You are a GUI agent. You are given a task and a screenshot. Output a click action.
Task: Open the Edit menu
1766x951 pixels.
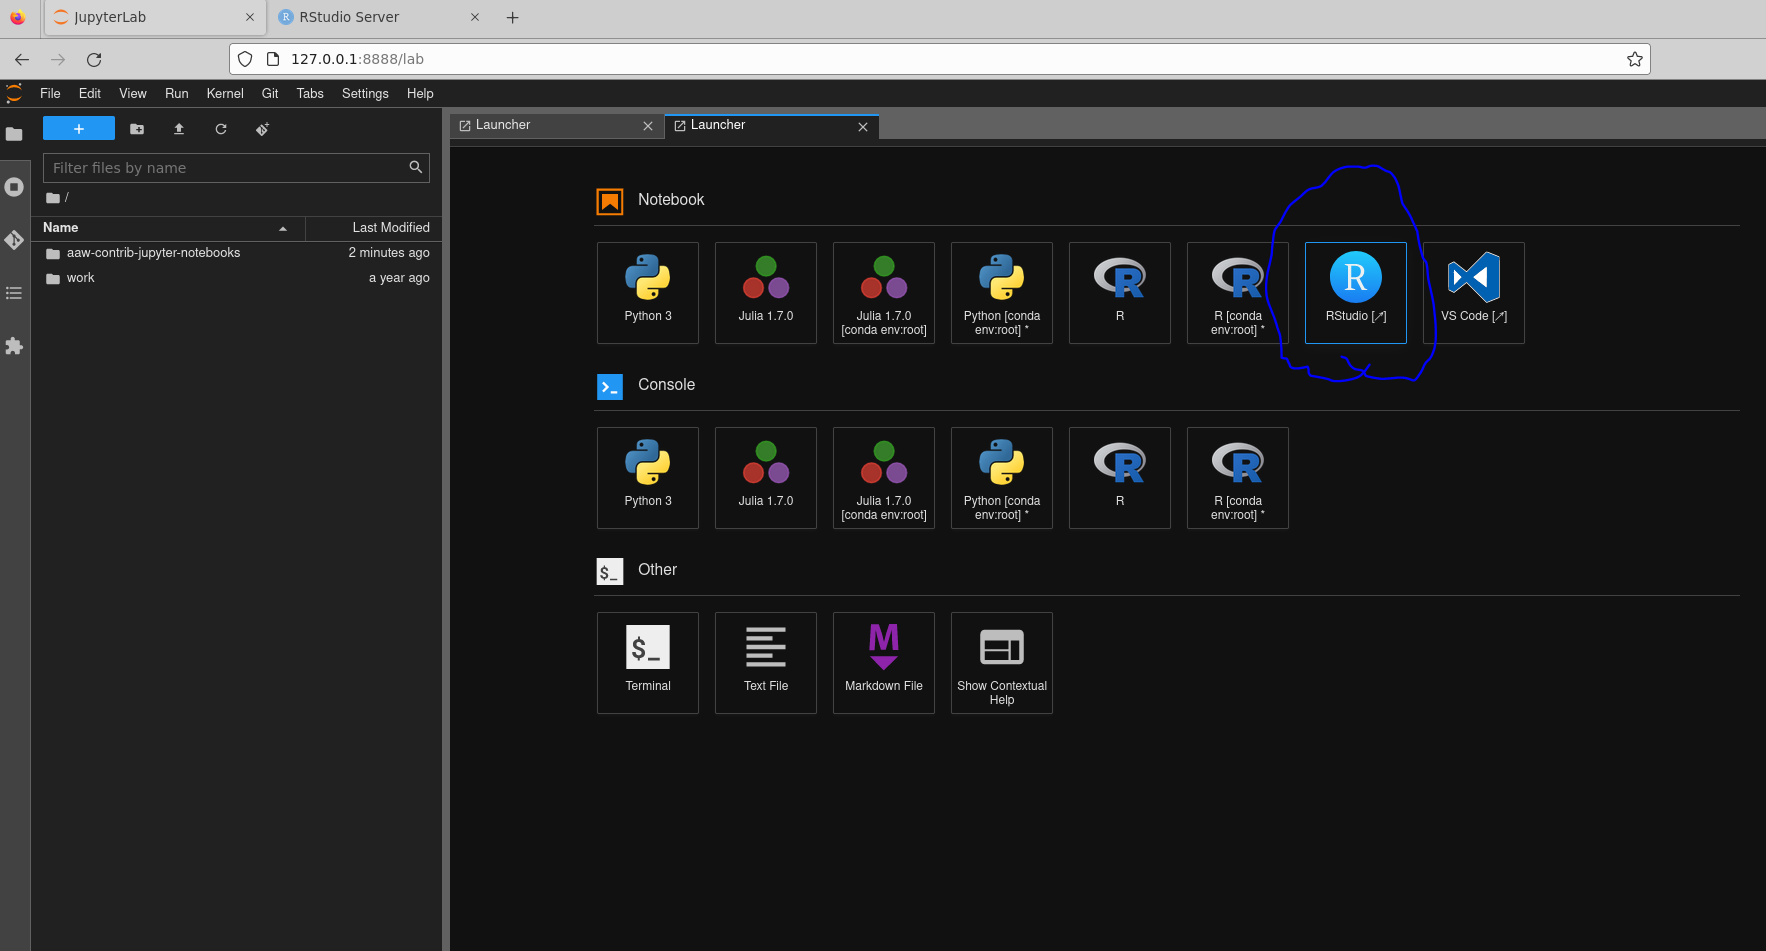(x=90, y=93)
